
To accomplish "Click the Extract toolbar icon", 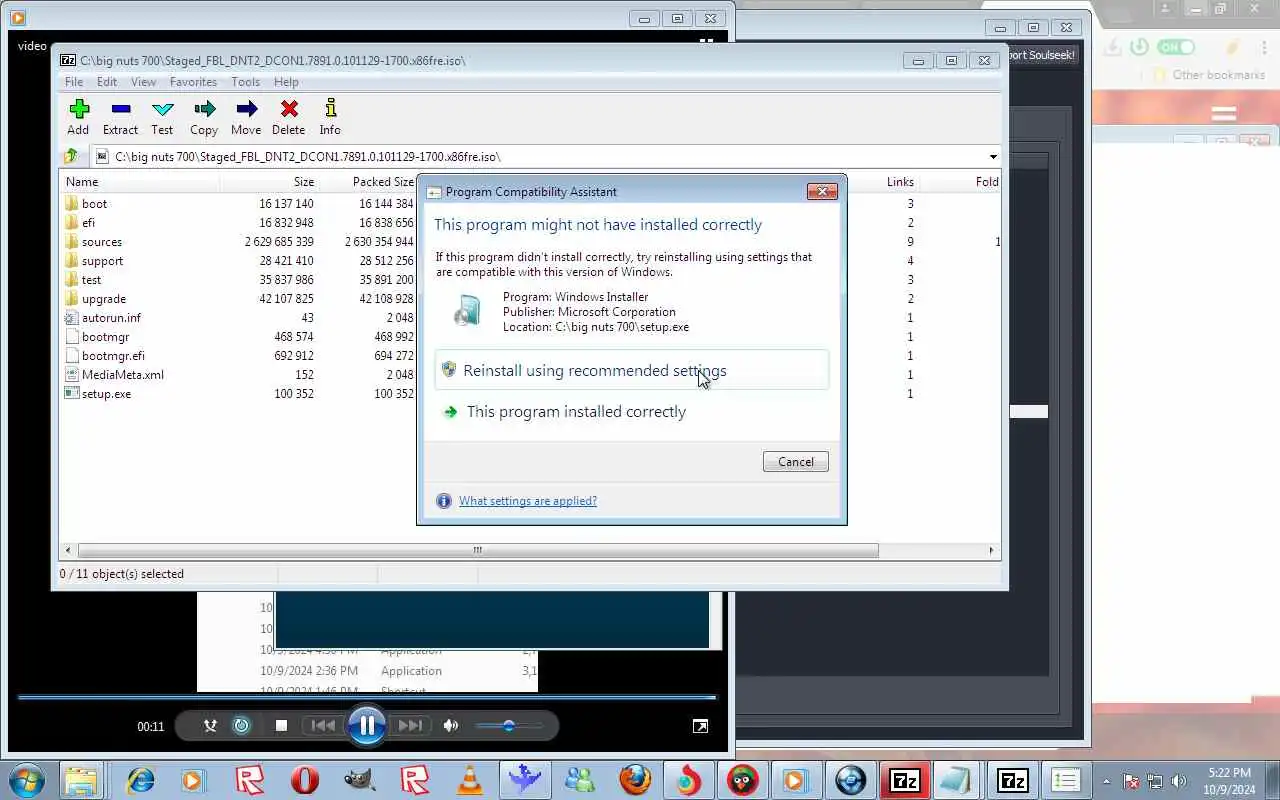I will click(120, 116).
